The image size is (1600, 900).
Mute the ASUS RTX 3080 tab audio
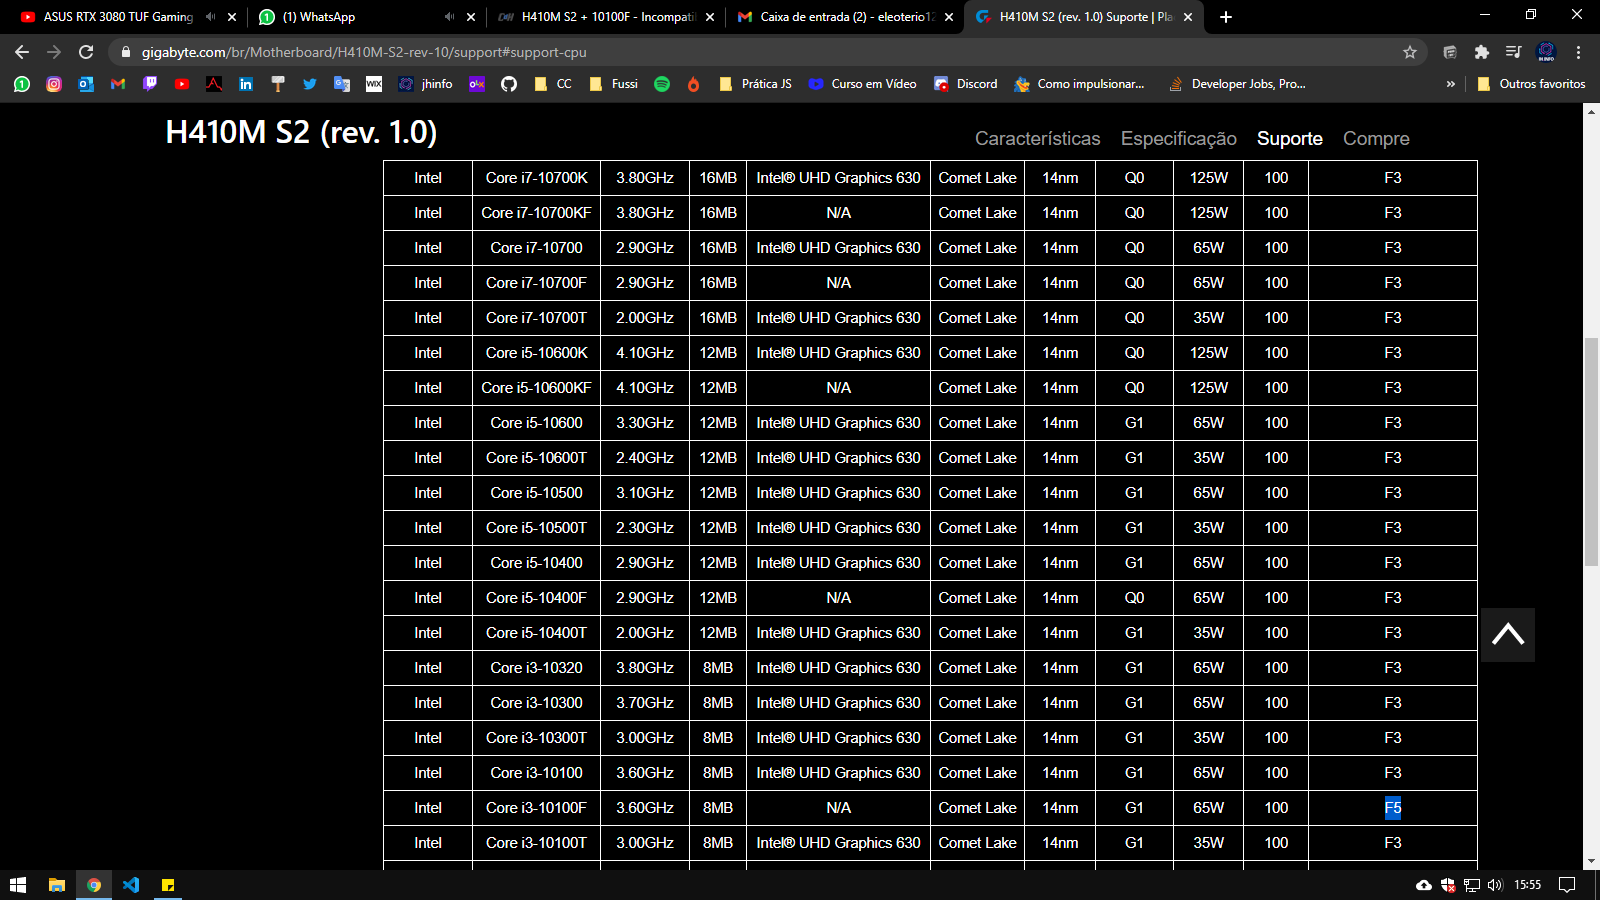click(x=210, y=17)
